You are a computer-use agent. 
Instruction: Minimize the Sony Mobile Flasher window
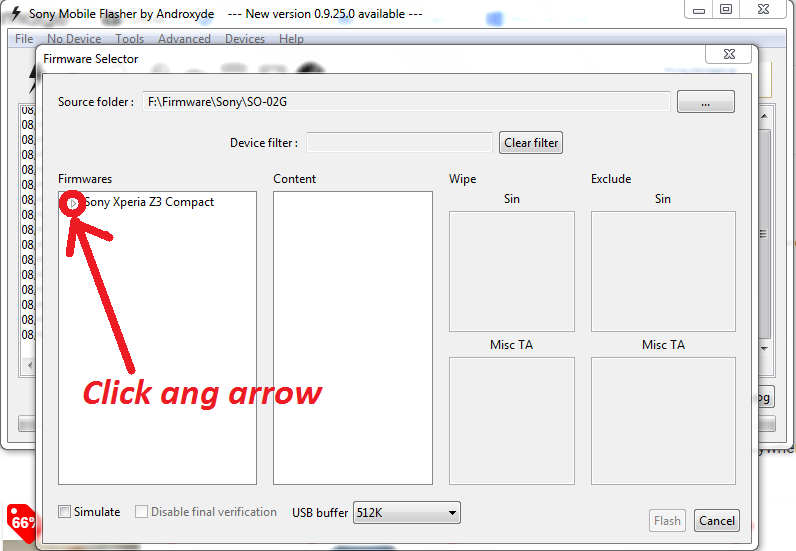[699, 10]
